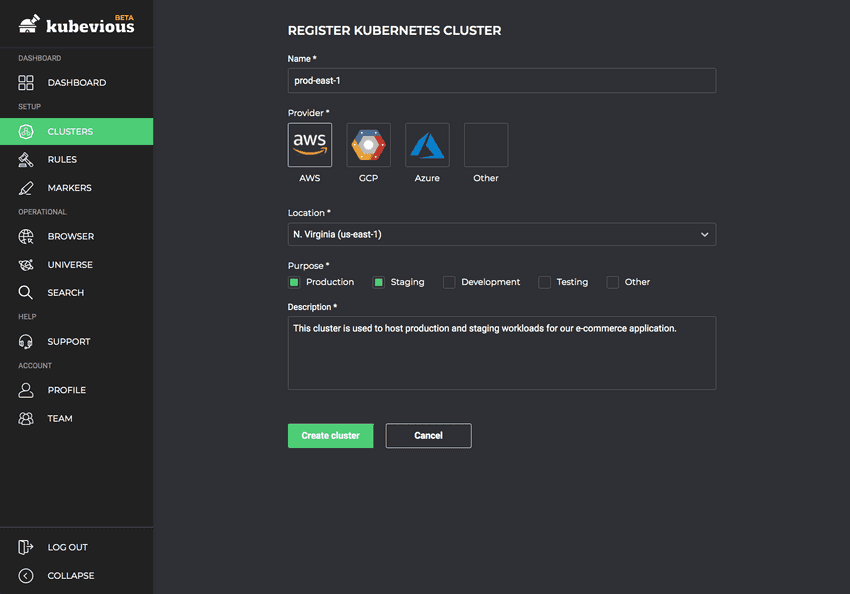Click the Cancel button

pyautogui.click(x=428, y=436)
